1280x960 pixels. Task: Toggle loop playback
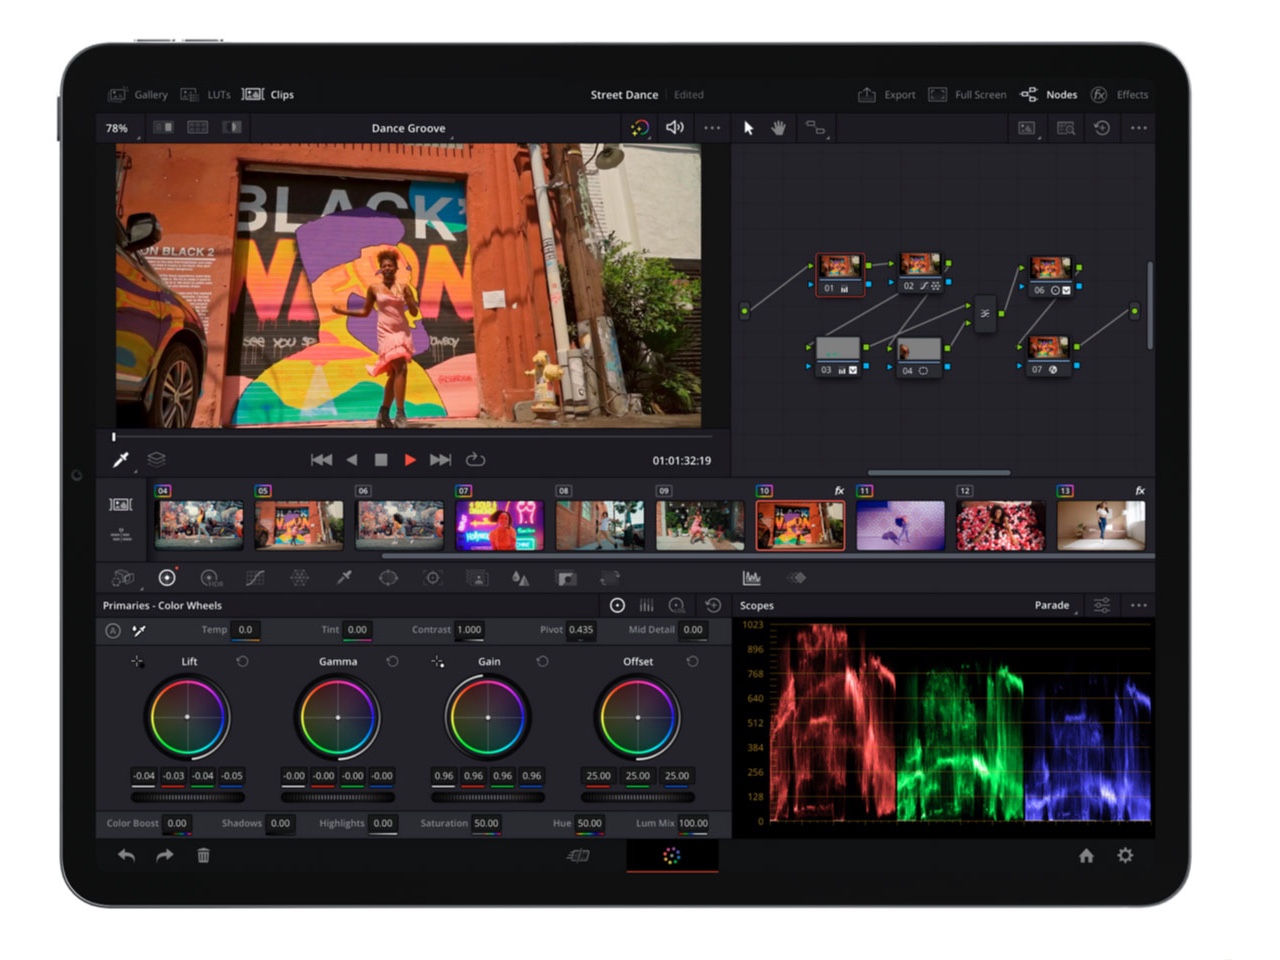476,459
